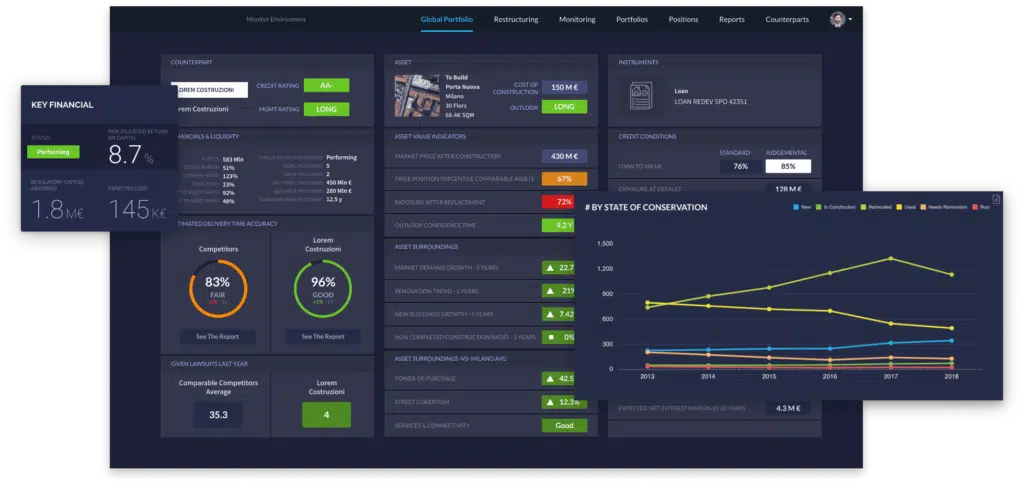The width and height of the screenshot is (1024, 483).
Task: Click the up arrow beside Renovation Trend
Action: coord(550,291)
